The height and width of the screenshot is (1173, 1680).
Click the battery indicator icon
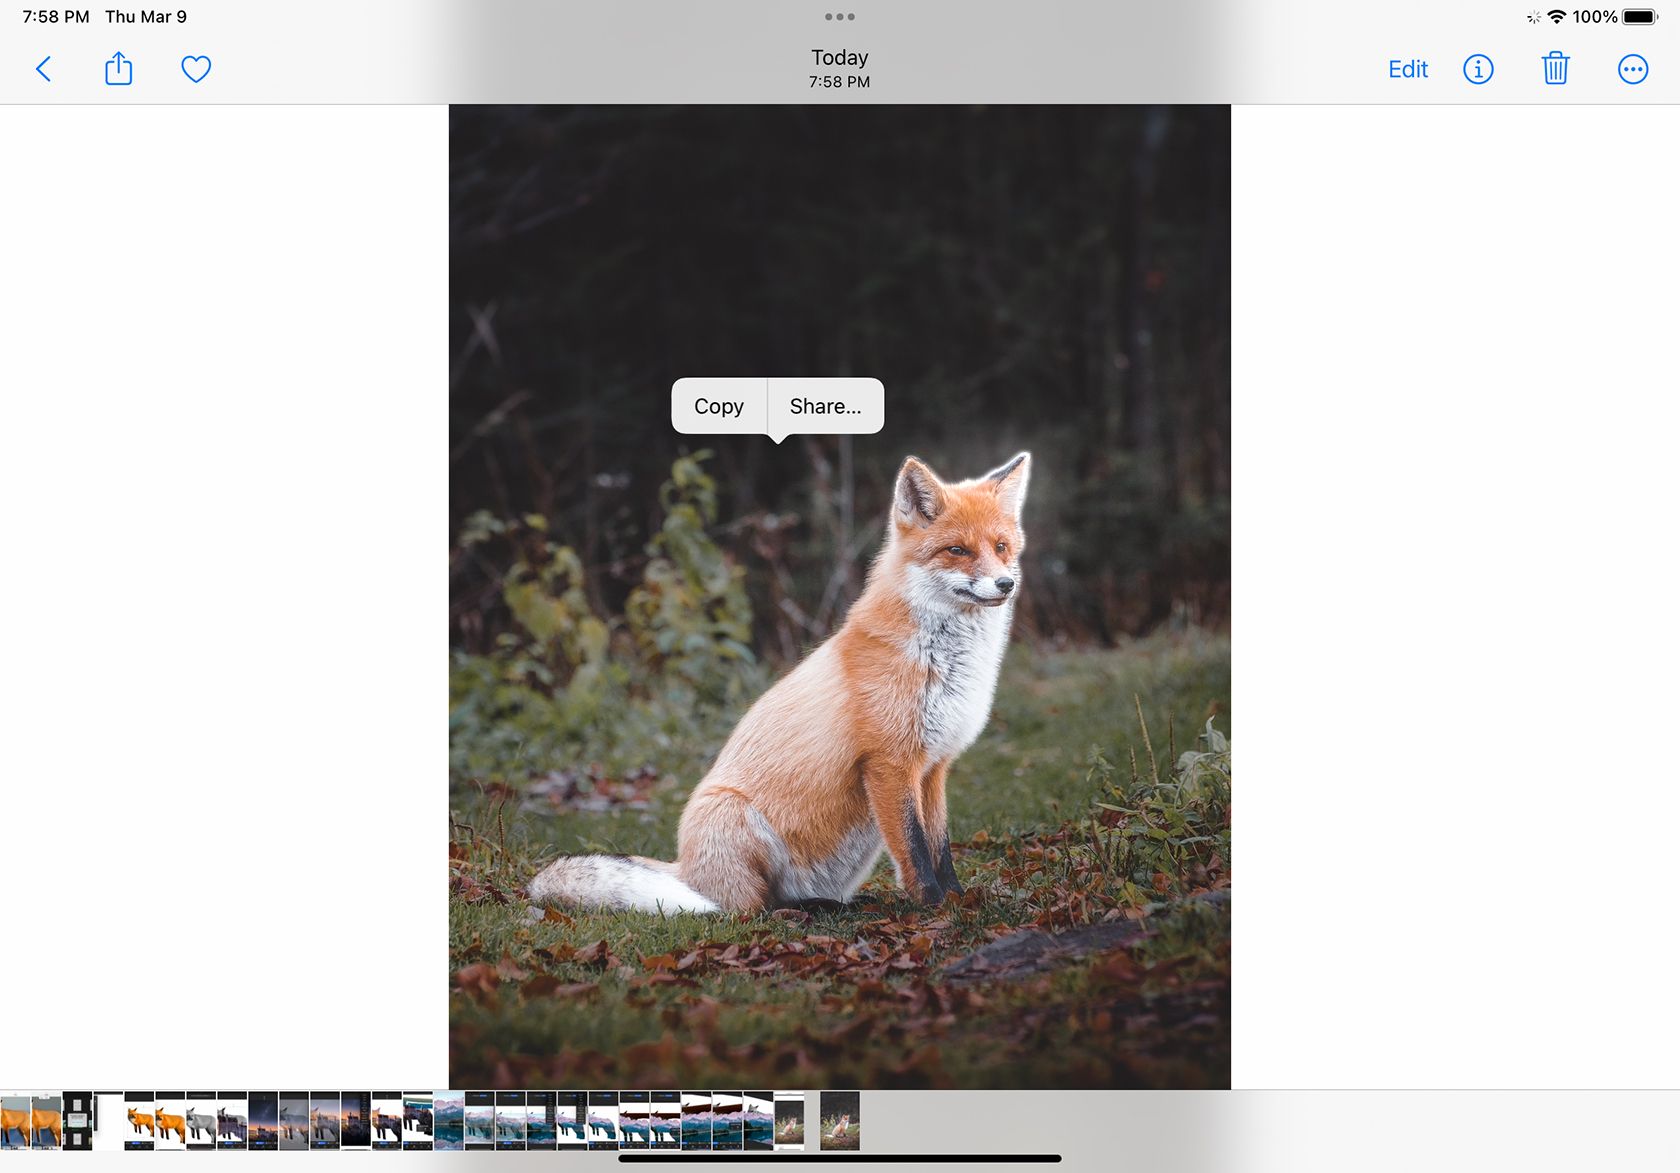(1640, 16)
